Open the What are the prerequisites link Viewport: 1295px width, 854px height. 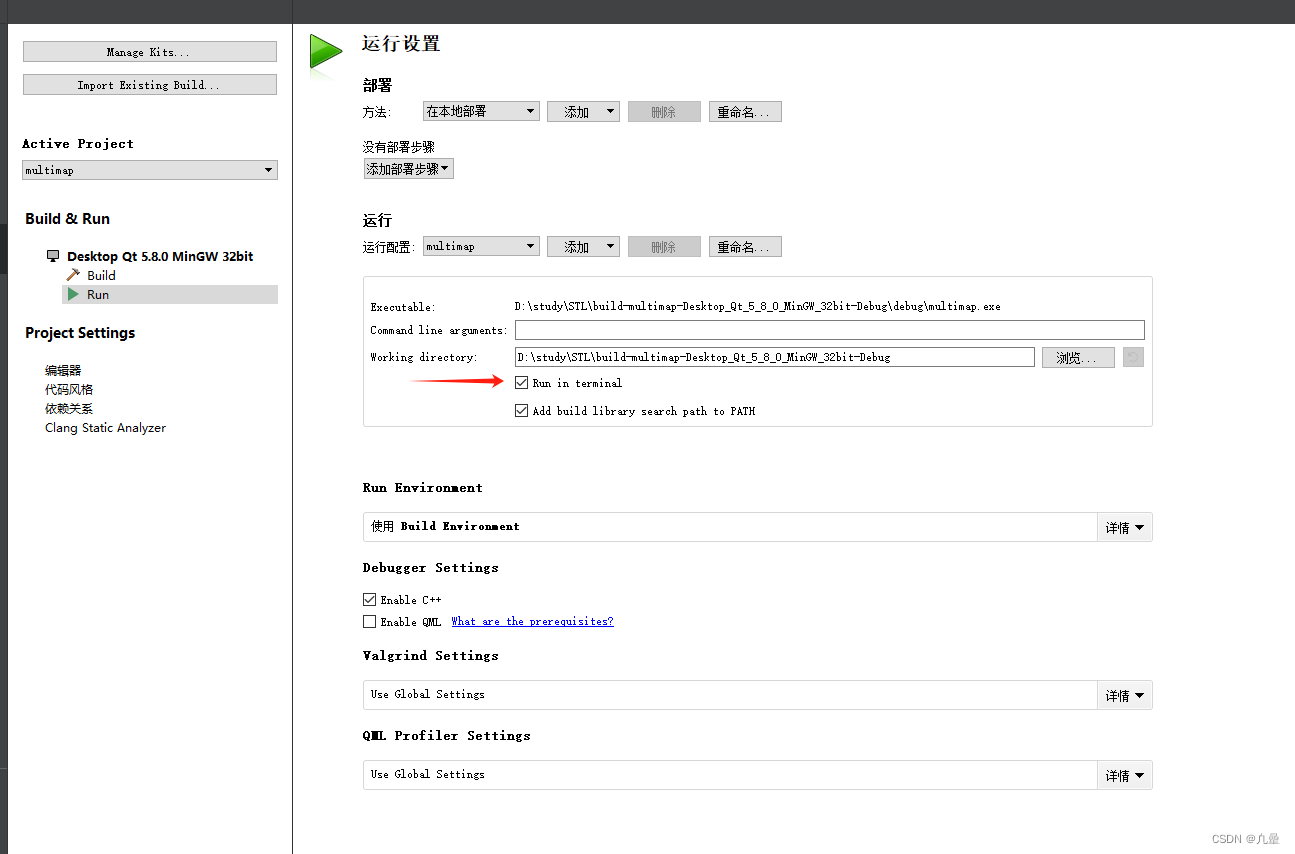532,621
